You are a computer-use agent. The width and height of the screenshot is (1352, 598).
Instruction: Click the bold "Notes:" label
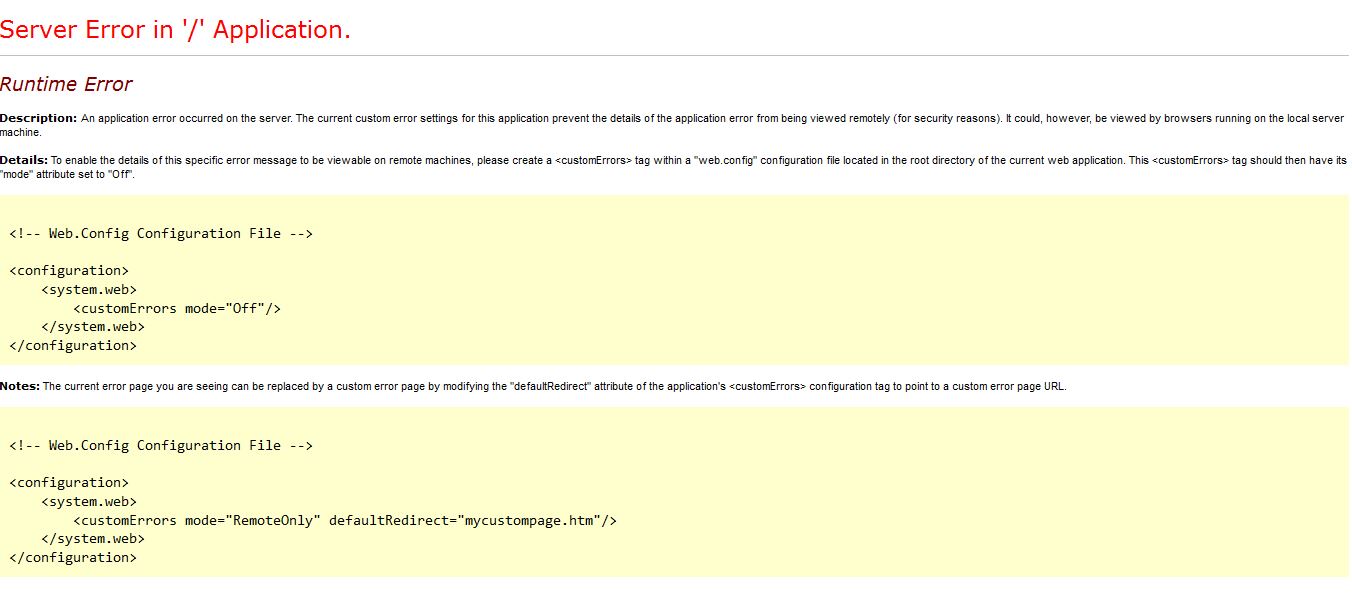tap(20, 386)
